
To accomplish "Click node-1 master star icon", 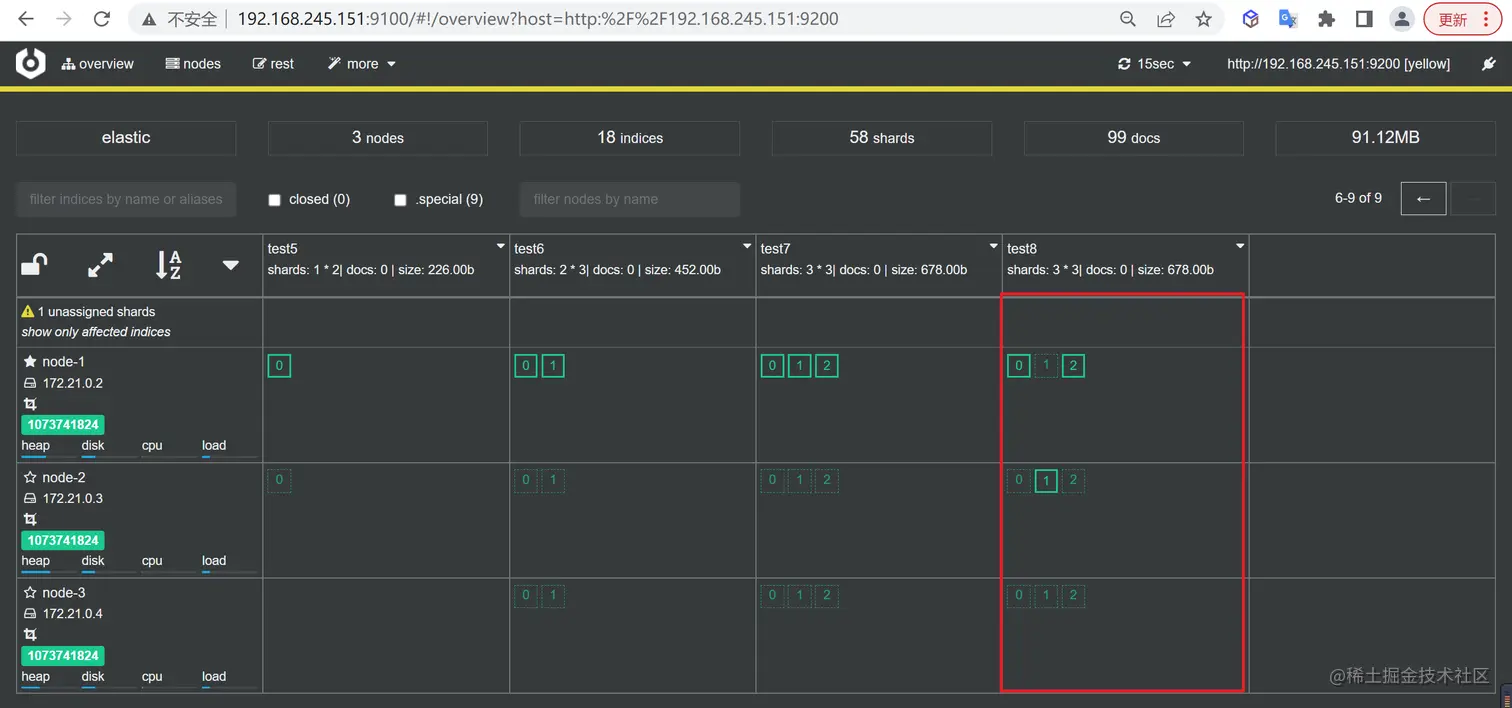I will point(30,361).
